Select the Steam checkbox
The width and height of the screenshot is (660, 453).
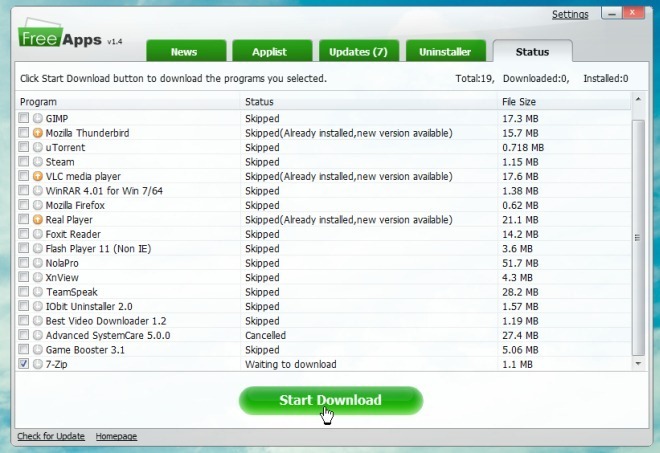point(24,161)
